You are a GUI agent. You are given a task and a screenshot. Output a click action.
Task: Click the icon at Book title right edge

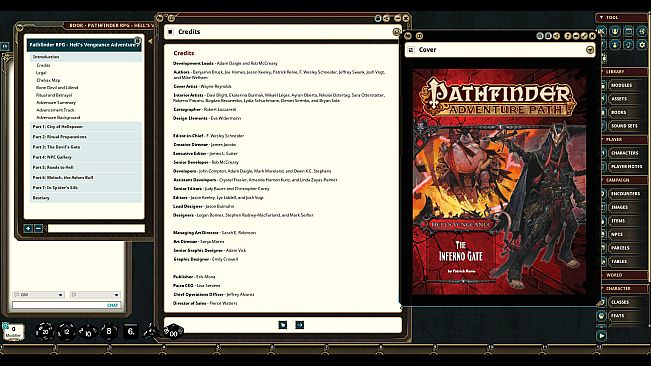137,41
